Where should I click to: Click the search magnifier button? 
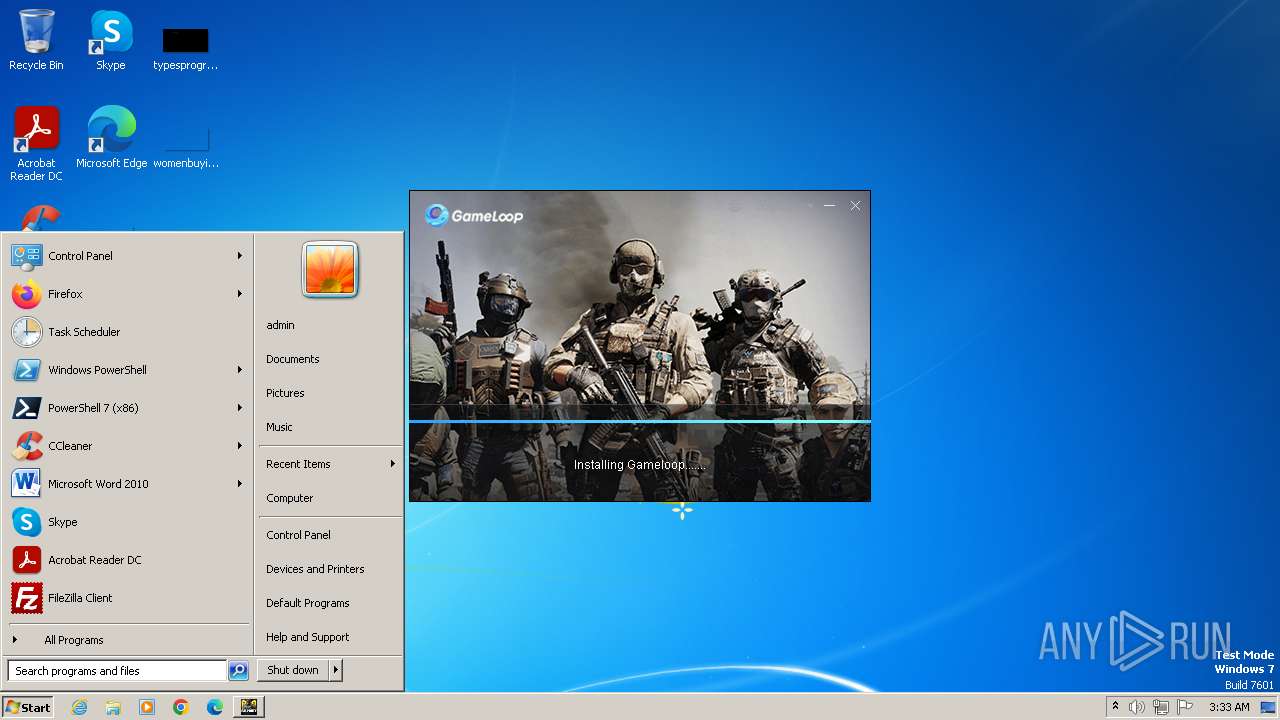point(238,671)
